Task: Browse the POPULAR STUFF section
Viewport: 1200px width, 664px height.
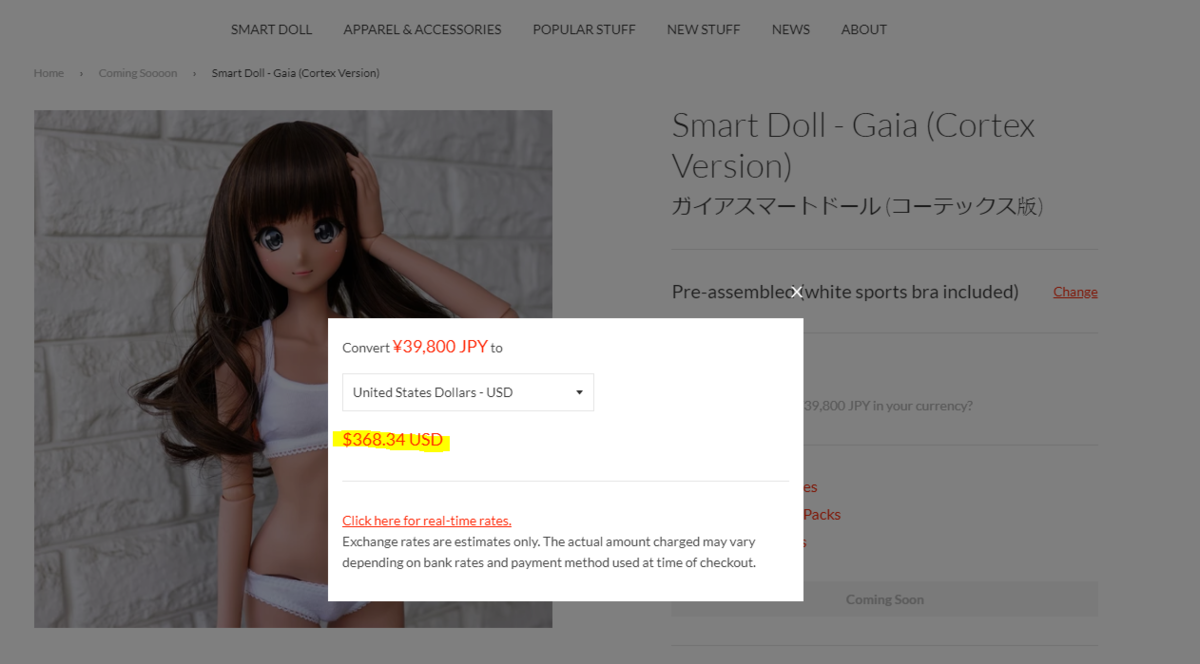Action: (584, 29)
